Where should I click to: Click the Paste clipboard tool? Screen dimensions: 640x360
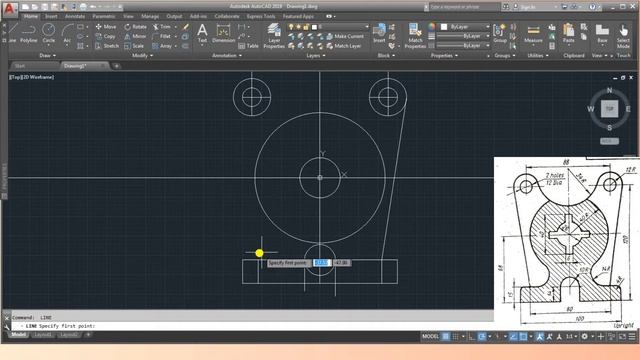[569, 33]
